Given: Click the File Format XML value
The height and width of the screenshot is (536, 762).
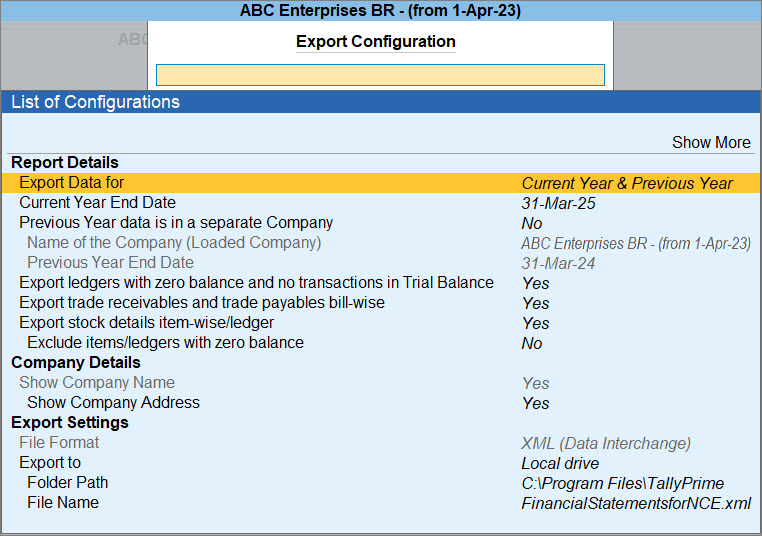Looking at the screenshot, I should click(606, 443).
